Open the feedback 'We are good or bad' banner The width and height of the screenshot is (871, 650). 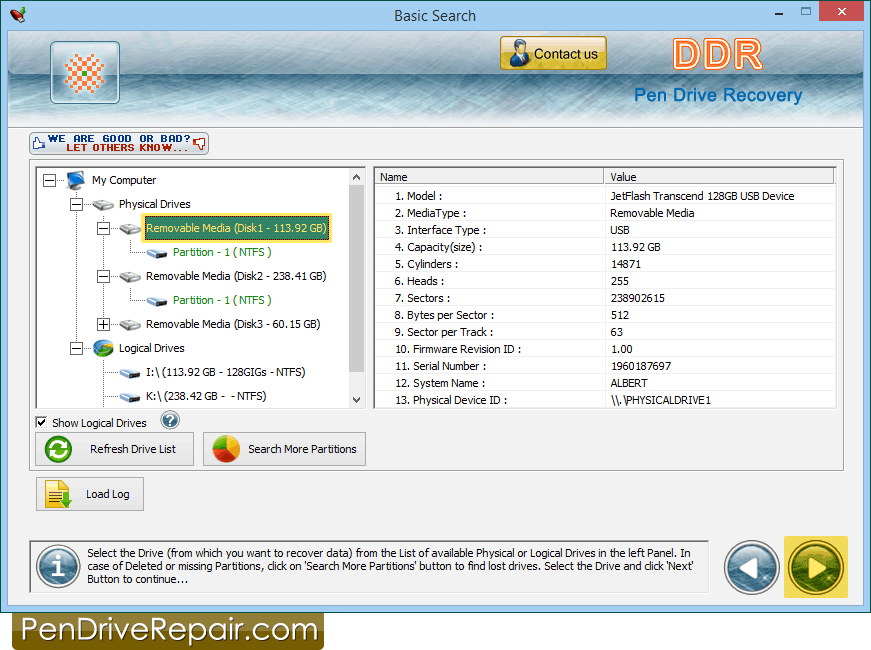(119, 143)
